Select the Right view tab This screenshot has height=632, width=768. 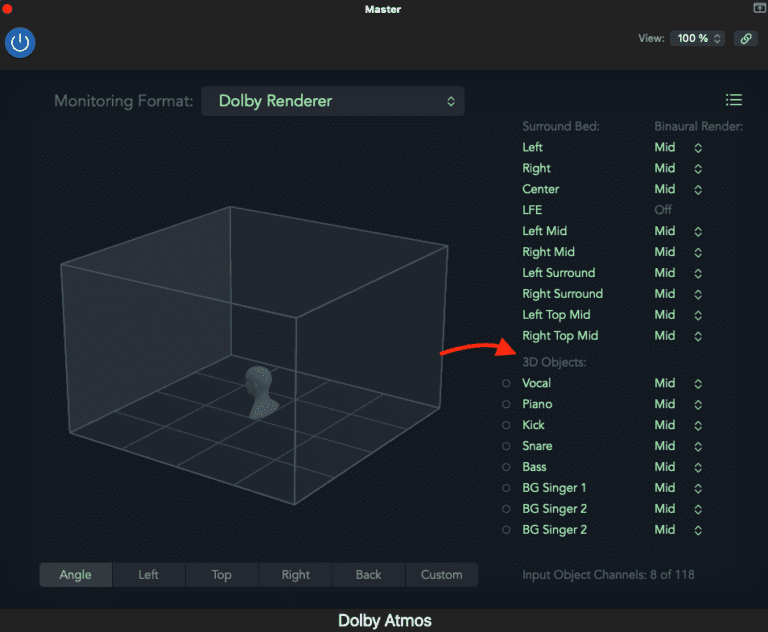(x=295, y=575)
